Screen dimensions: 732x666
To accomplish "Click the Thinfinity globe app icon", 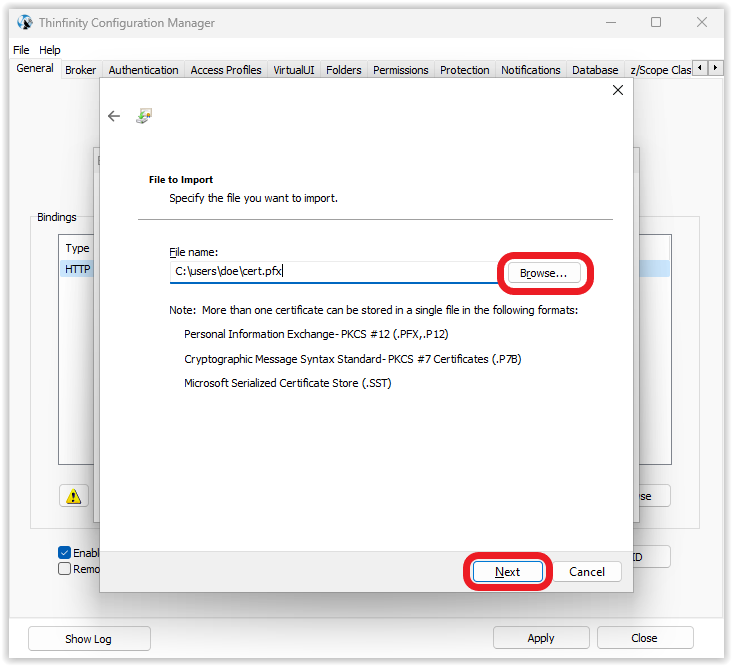I will coord(25,22).
